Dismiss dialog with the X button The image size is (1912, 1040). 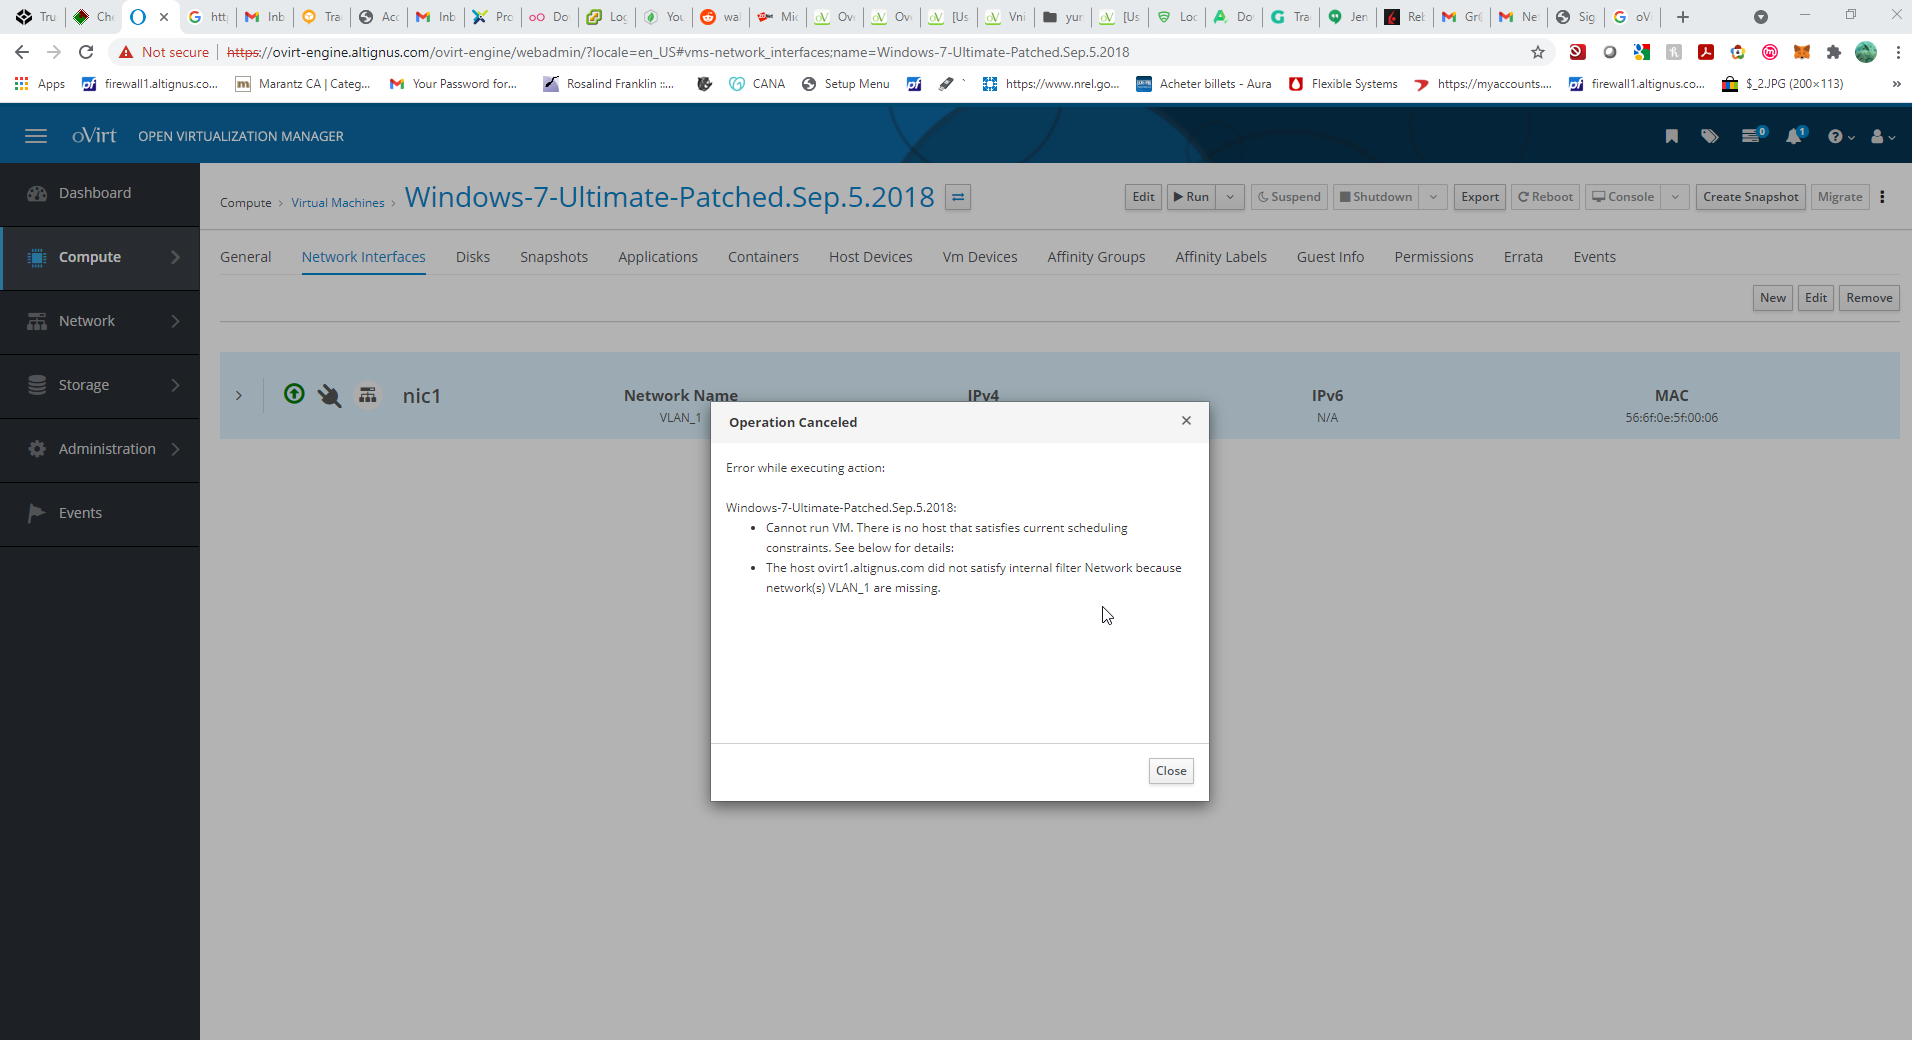point(1186,421)
